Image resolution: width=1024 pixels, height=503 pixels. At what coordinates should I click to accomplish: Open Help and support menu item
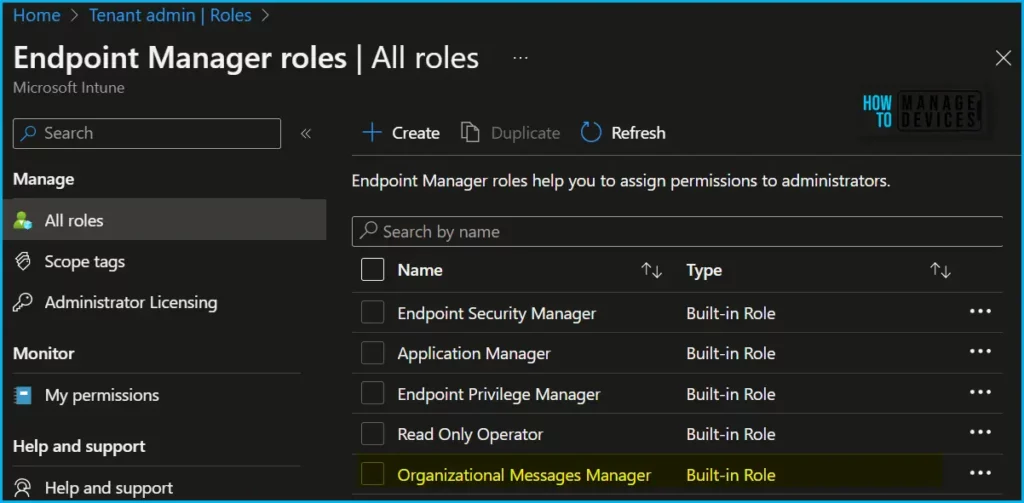click(108, 488)
